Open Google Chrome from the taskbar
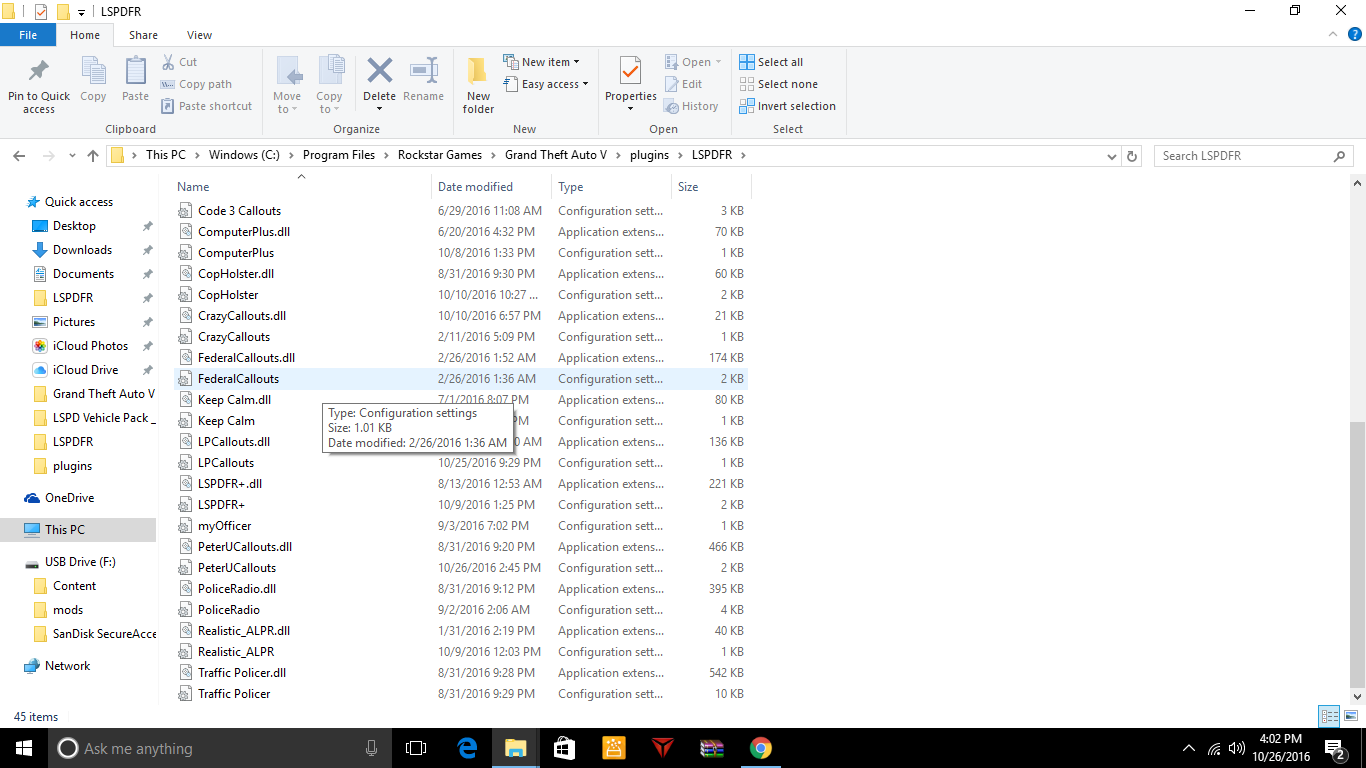The image size is (1366, 768). 761,748
